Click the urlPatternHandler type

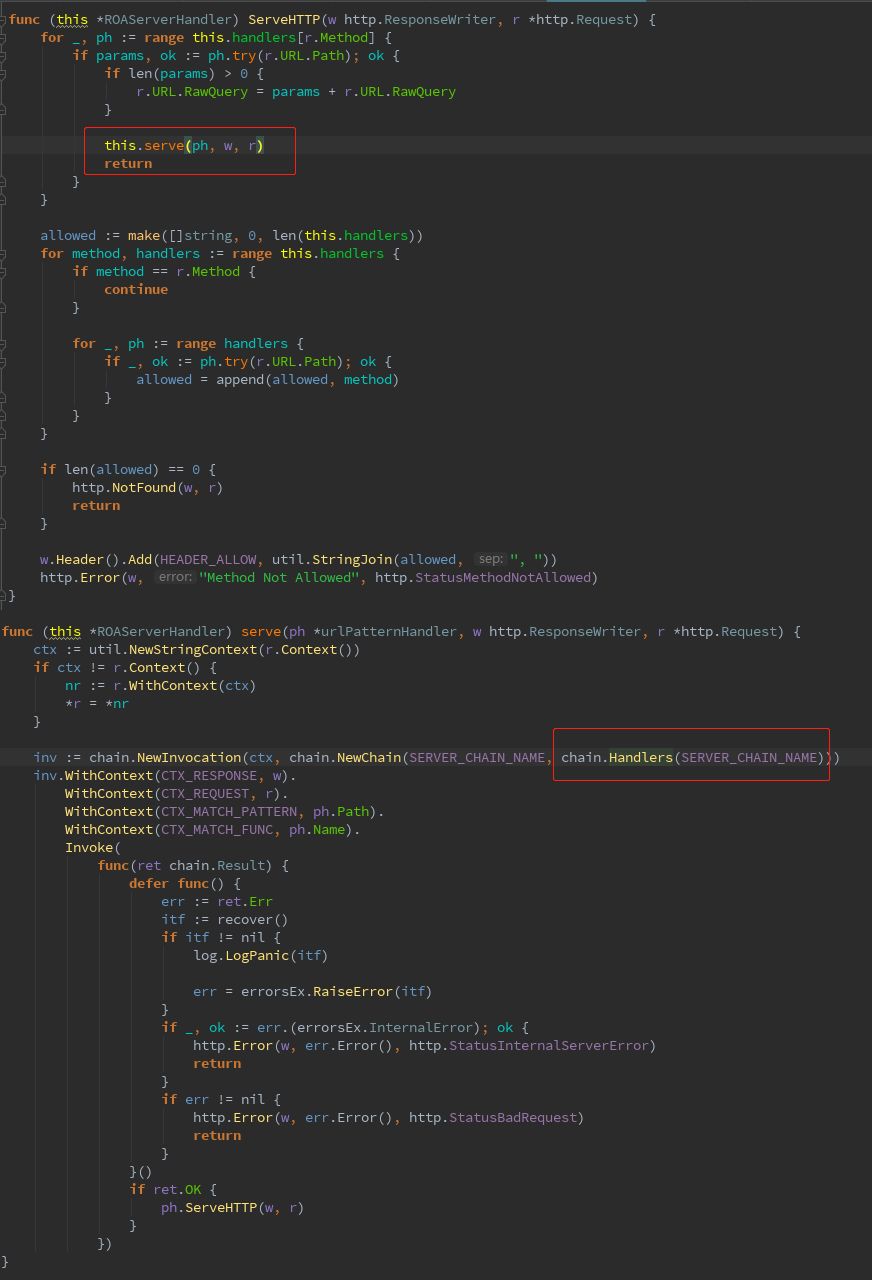pos(389,631)
